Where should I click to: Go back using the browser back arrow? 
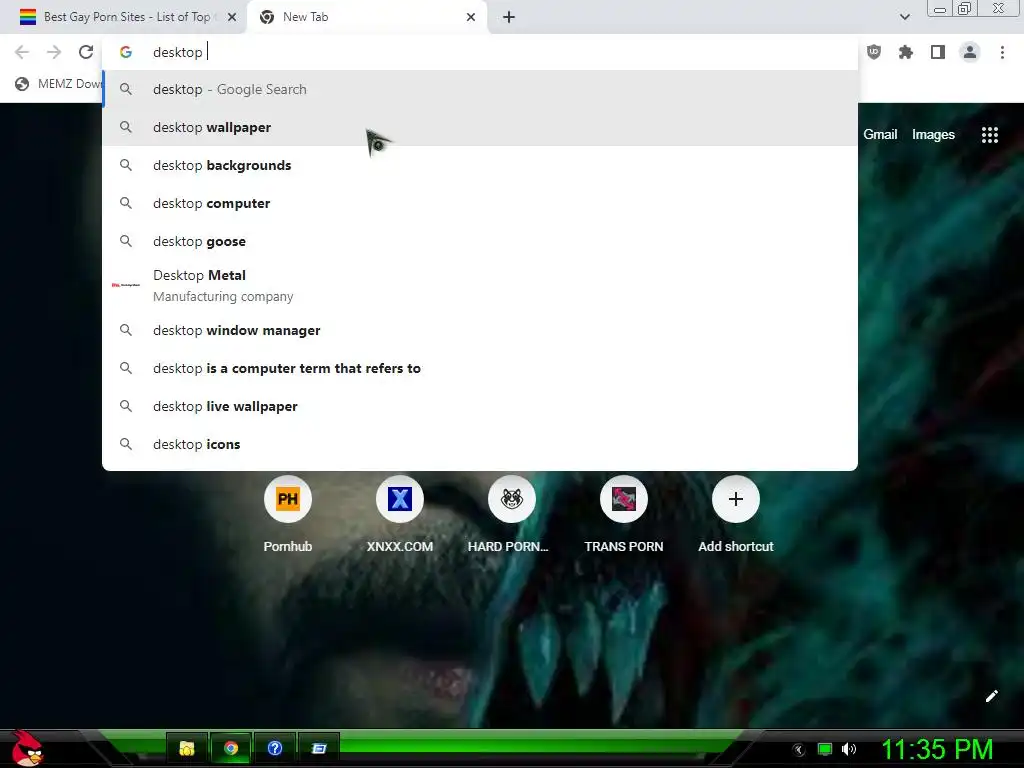22,52
